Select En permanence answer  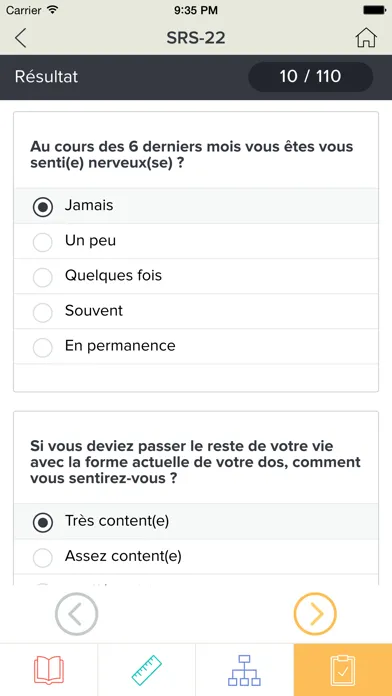[x=196, y=346]
